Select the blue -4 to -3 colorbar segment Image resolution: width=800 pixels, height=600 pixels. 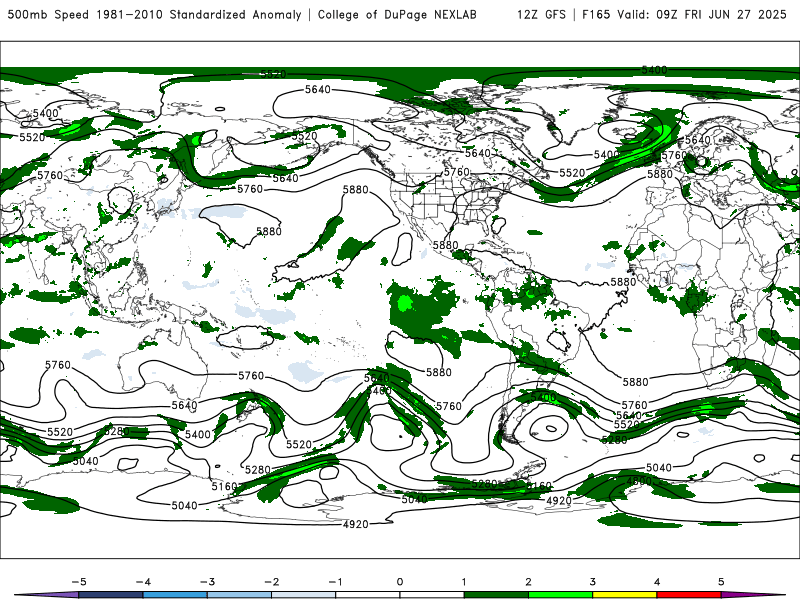[x=175, y=595]
